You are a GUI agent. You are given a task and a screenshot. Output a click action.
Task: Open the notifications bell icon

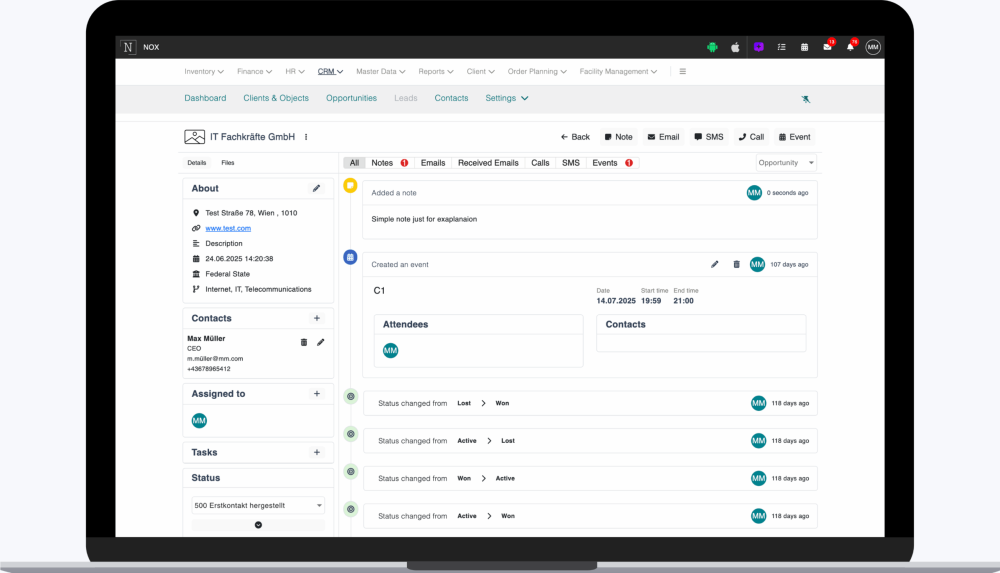[850, 47]
